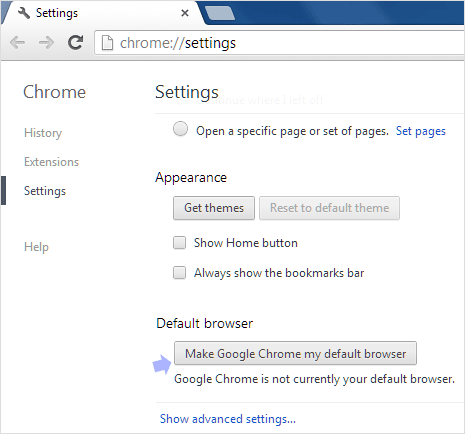Select 'Open a specific page' radio button
This screenshot has height=434, width=465.
pos(180,129)
